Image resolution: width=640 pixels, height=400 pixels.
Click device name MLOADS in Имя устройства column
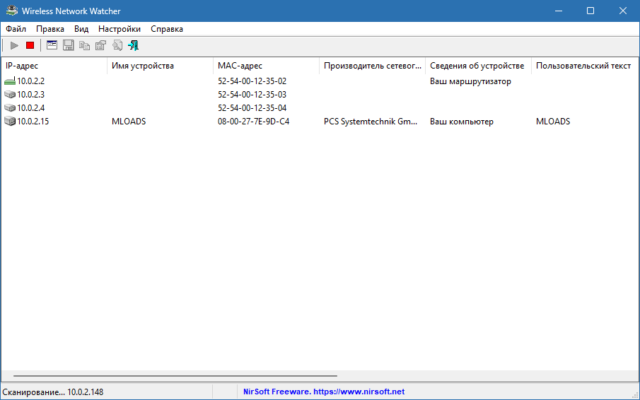coord(129,122)
